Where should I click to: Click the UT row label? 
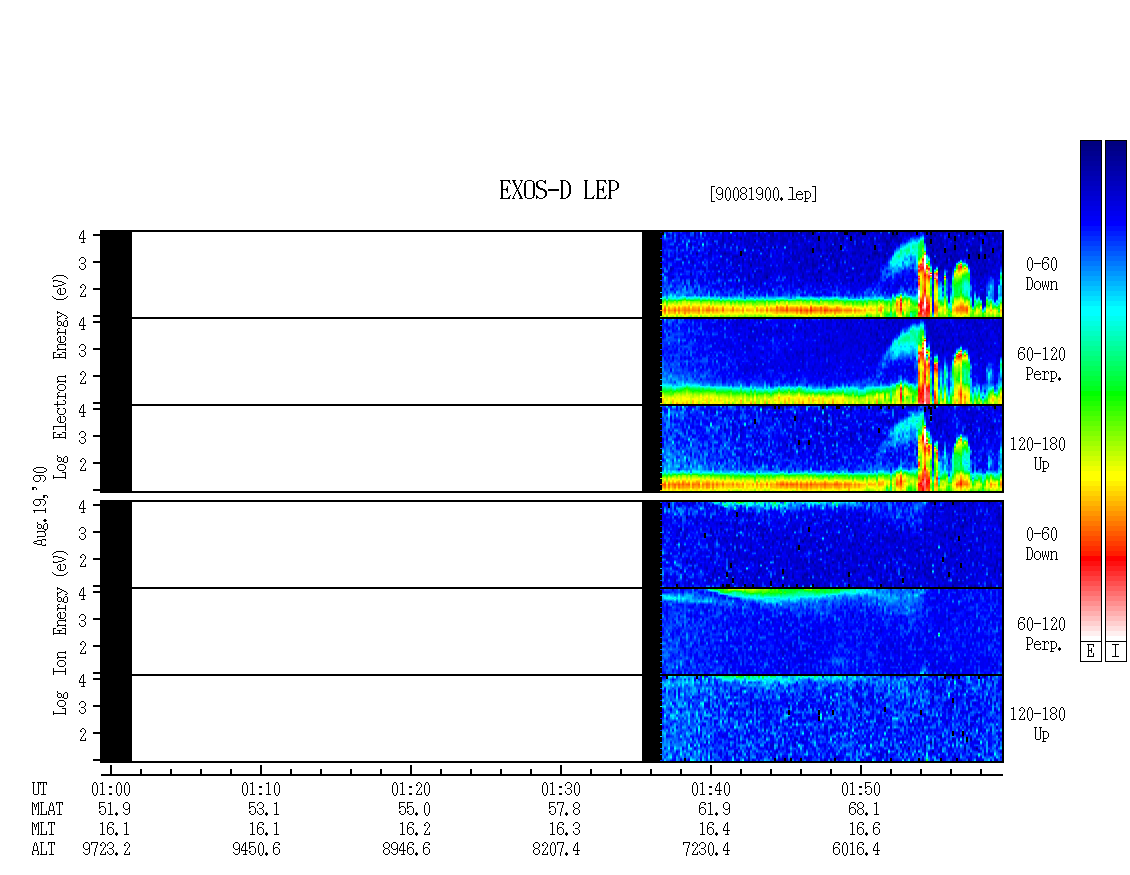click(39, 789)
